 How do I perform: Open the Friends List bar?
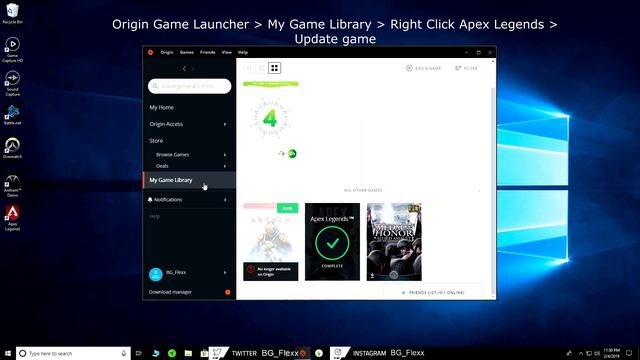coord(433,293)
